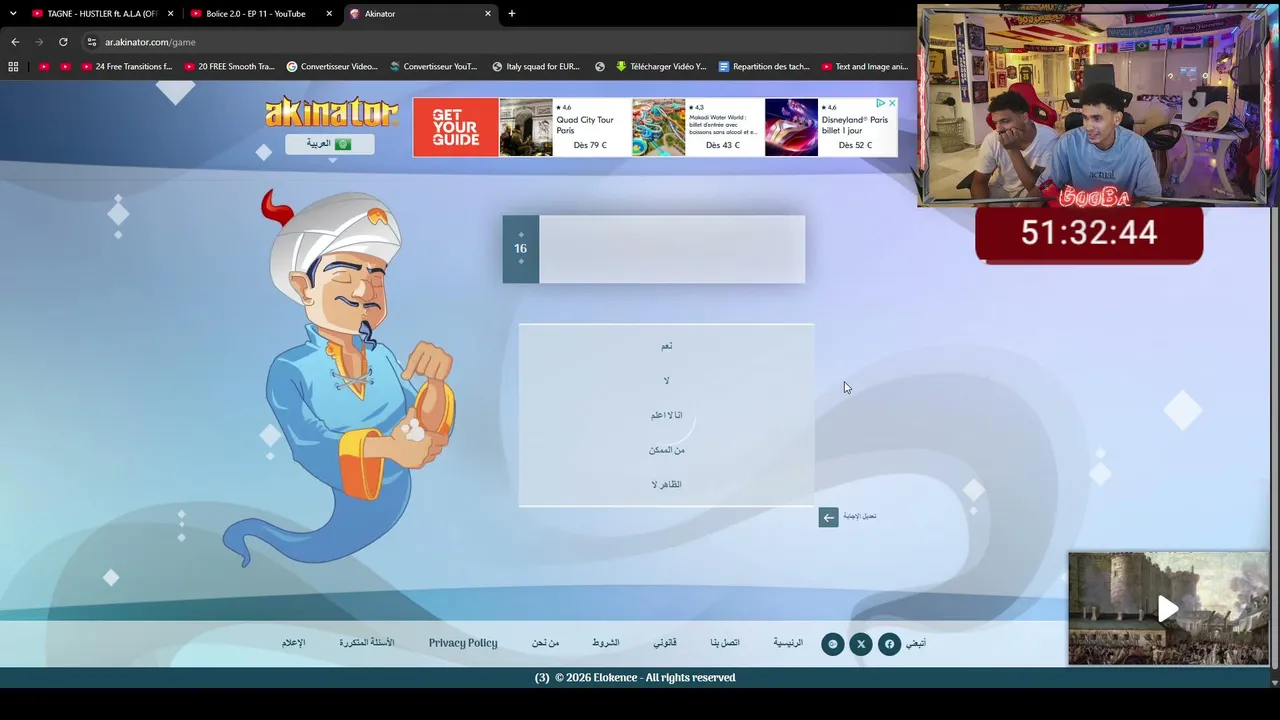Open the first YouTube bookmark icon
The height and width of the screenshot is (720, 1280).
[44, 67]
